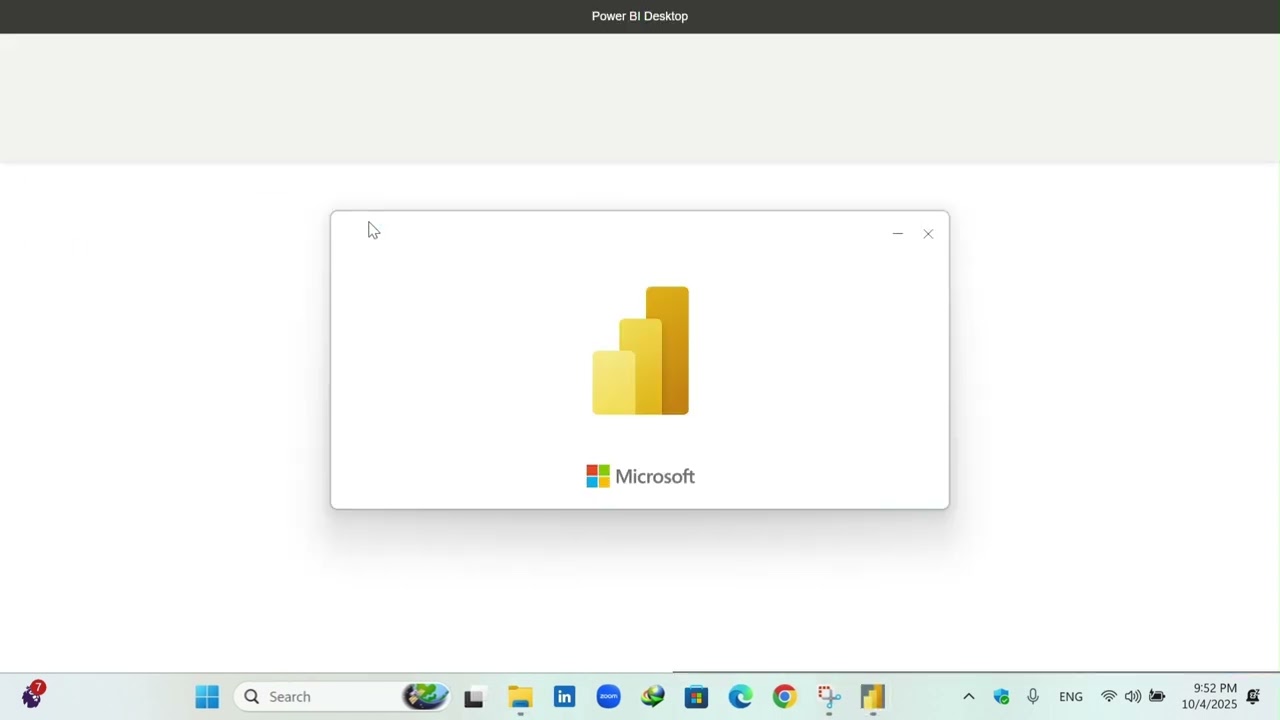
Task: Launch Microsoft Edge from the taskbar
Action: coord(740,697)
